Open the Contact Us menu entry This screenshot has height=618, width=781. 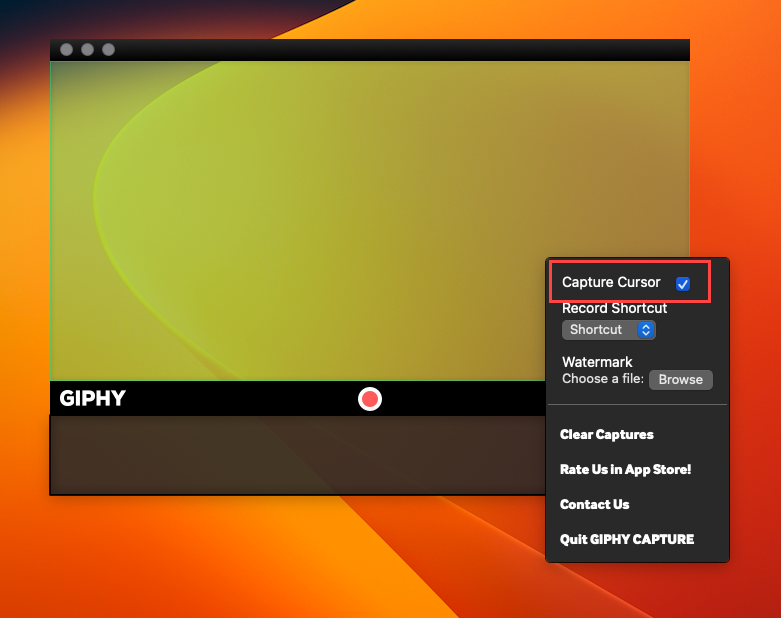pos(595,504)
